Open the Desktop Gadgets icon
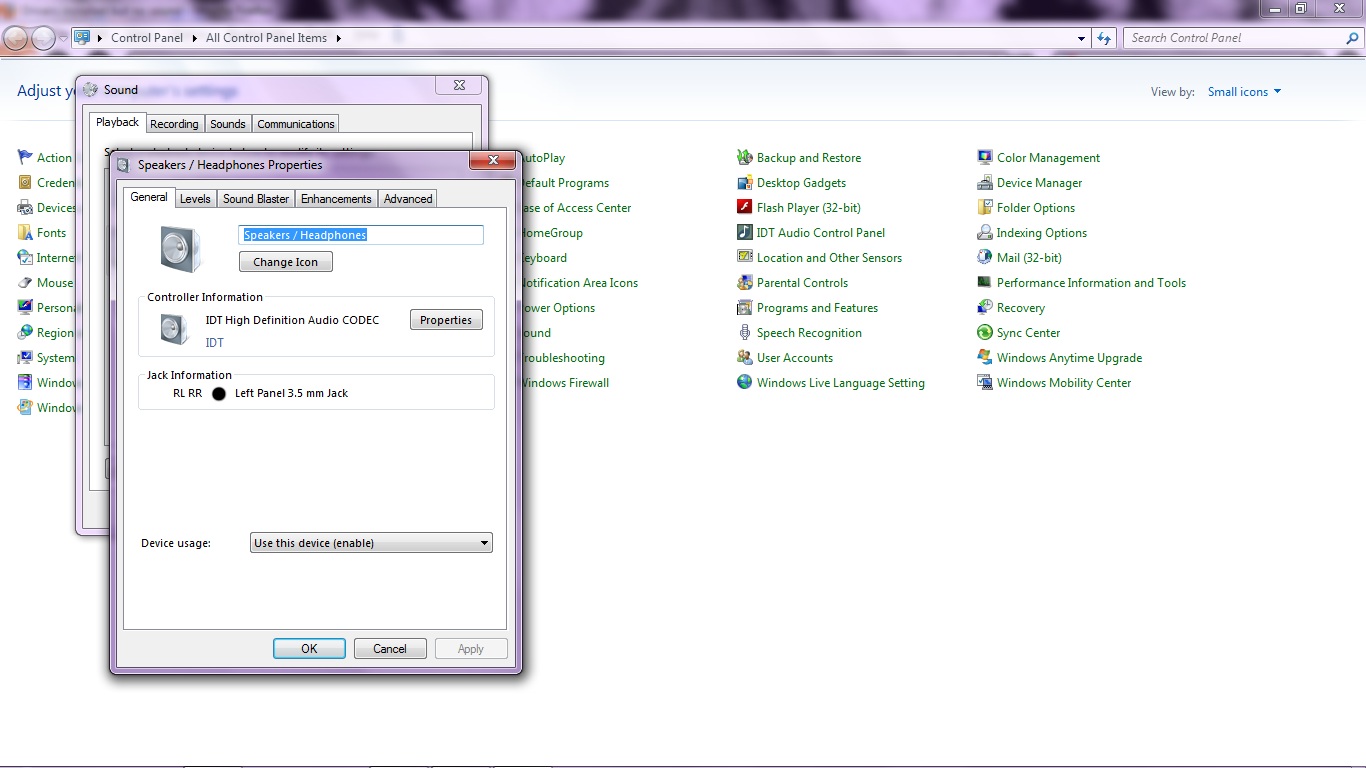The height and width of the screenshot is (768, 1366). coord(744,183)
